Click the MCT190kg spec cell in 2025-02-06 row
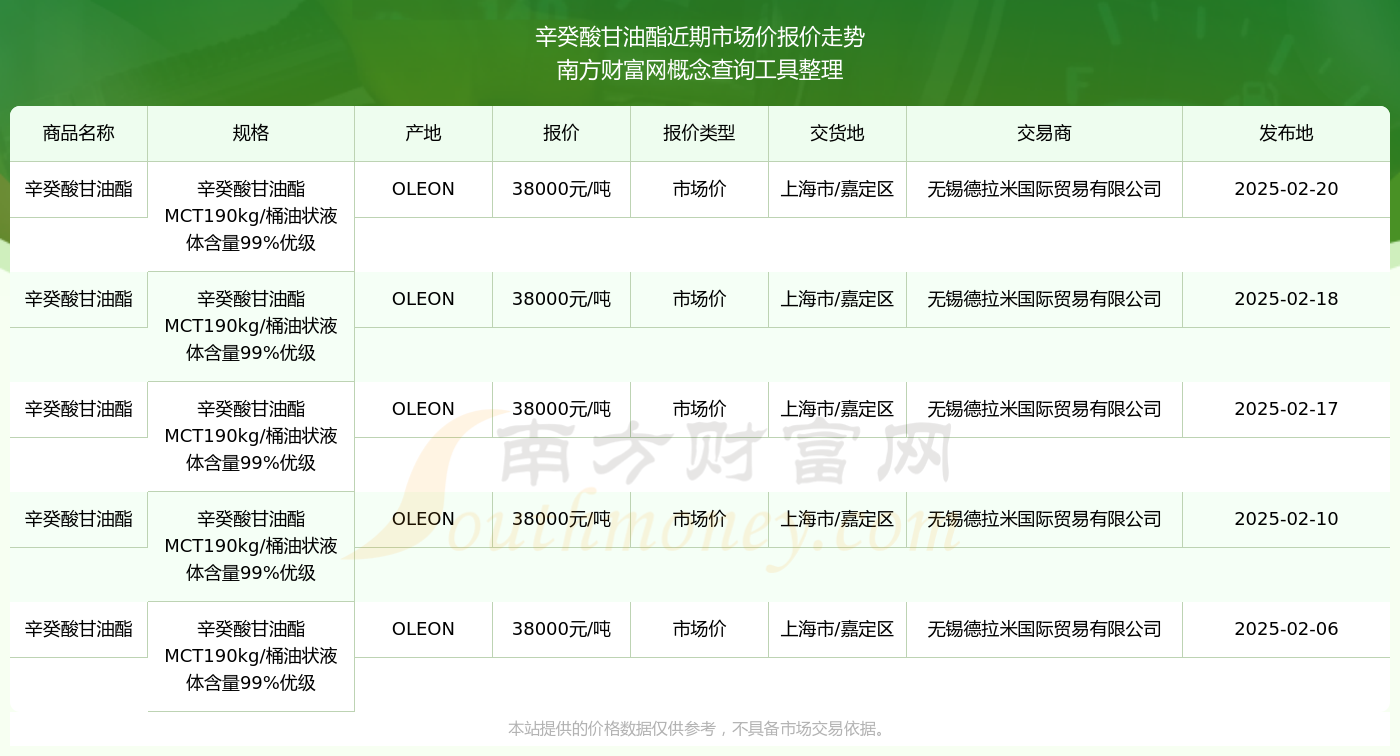1400x756 pixels. 251,656
